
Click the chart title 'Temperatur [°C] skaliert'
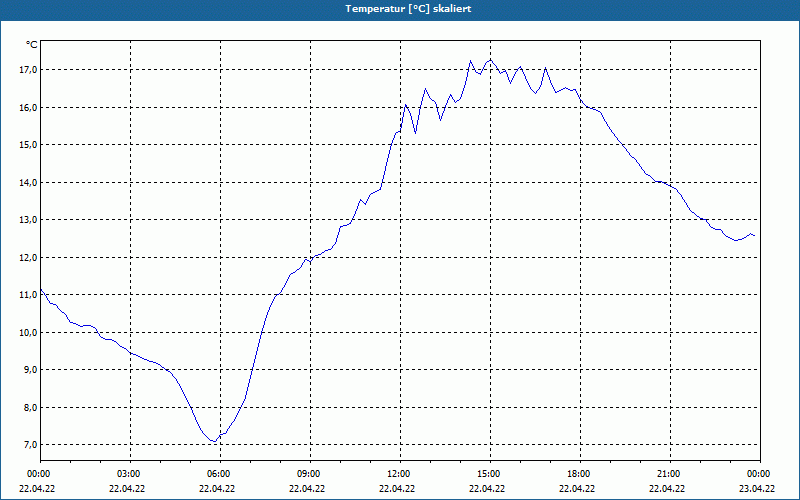[x=408, y=9]
